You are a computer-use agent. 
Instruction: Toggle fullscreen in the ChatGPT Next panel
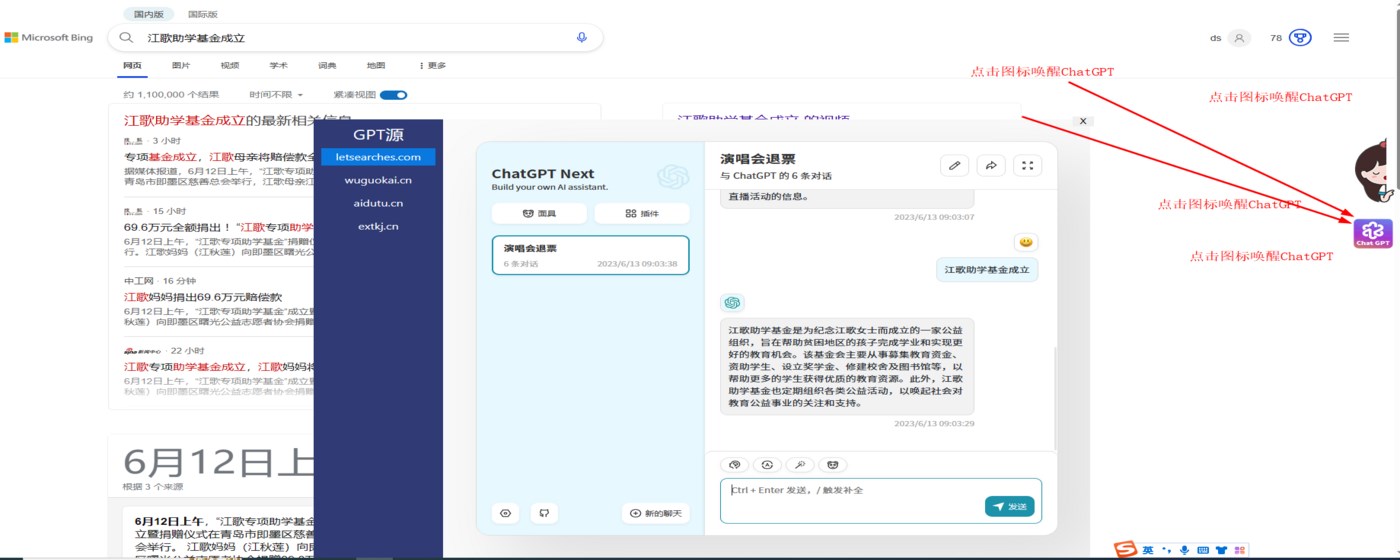tap(1028, 166)
